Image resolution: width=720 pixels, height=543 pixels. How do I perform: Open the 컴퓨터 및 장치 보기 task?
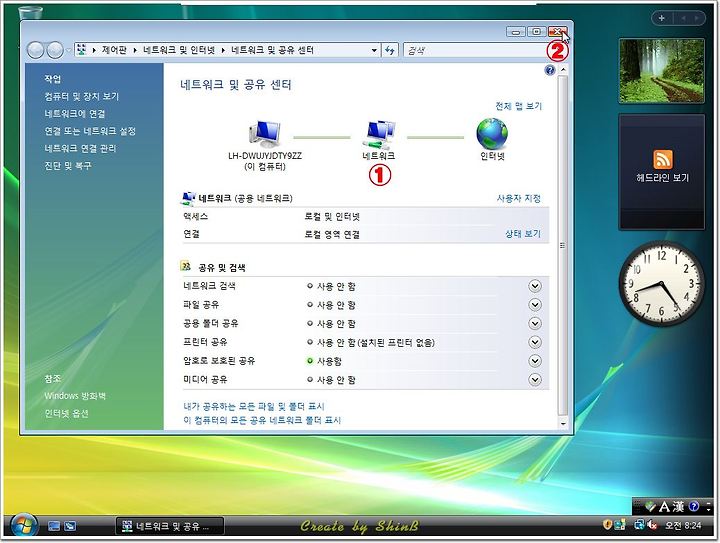pyautogui.click(x=82, y=96)
